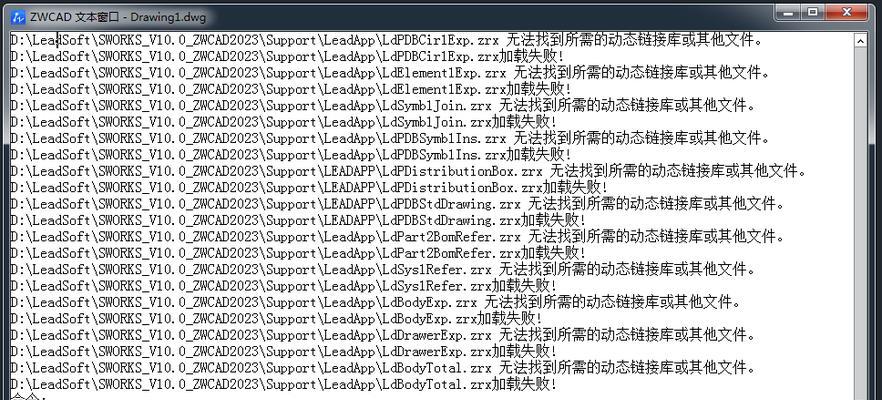This screenshot has height=400, width=882.
Task: Click the LdBodyTotal.zrx 无法找到 error line
Action: pyautogui.click(x=382, y=368)
